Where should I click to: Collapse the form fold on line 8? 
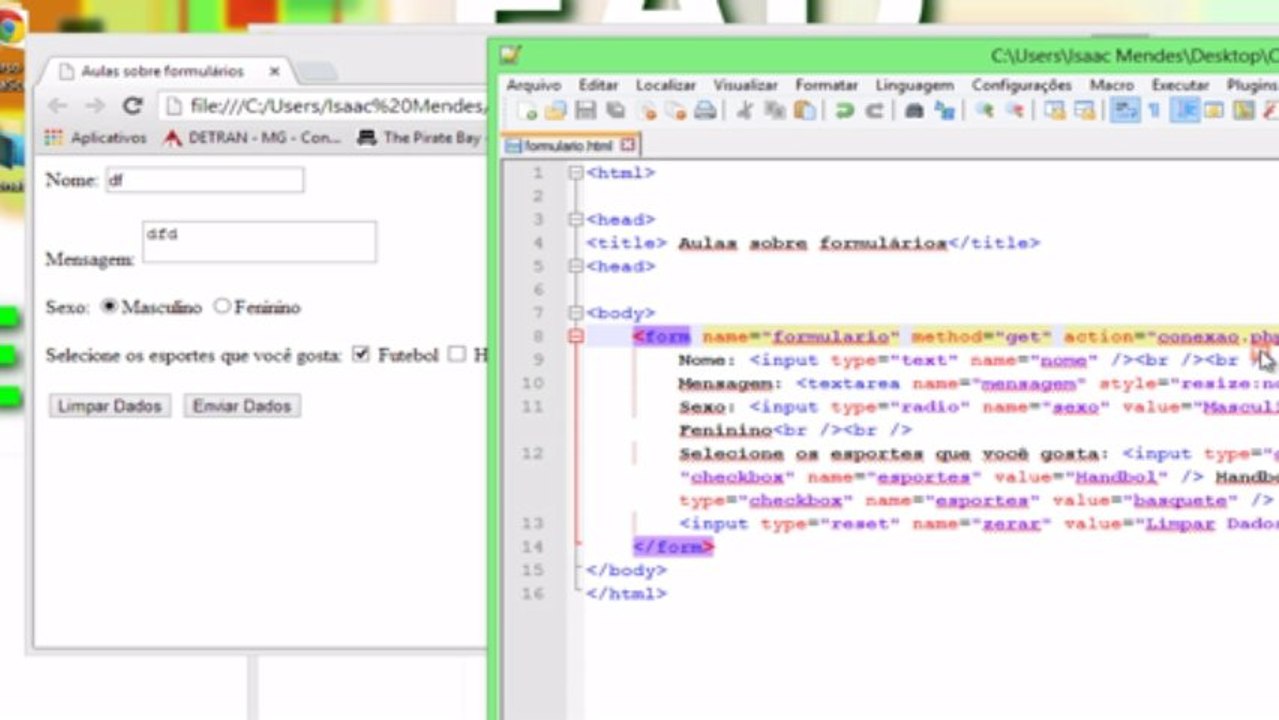[x=575, y=337]
